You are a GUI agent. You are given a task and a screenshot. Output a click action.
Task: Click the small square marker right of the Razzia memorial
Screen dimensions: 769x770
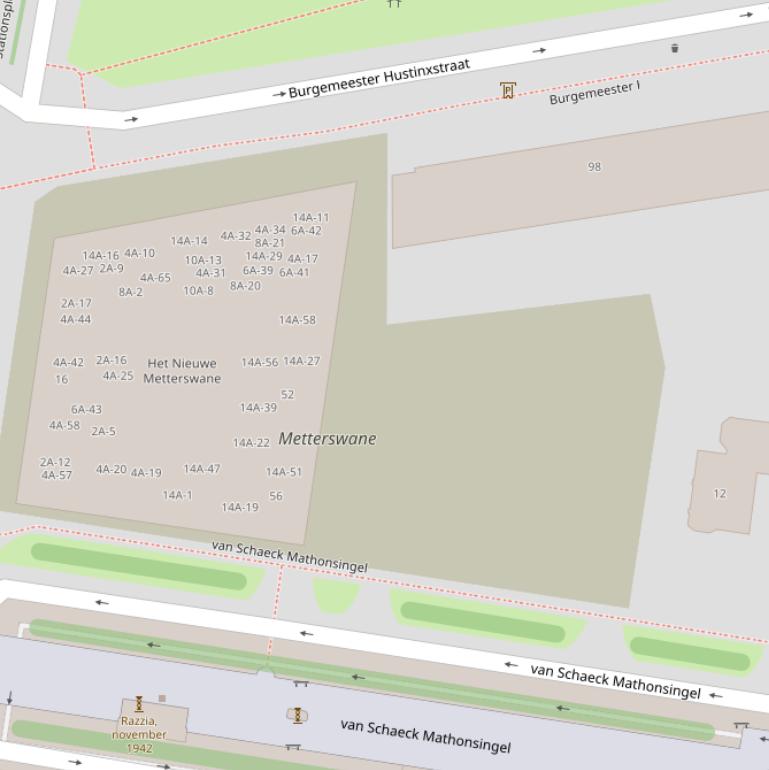[162, 698]
